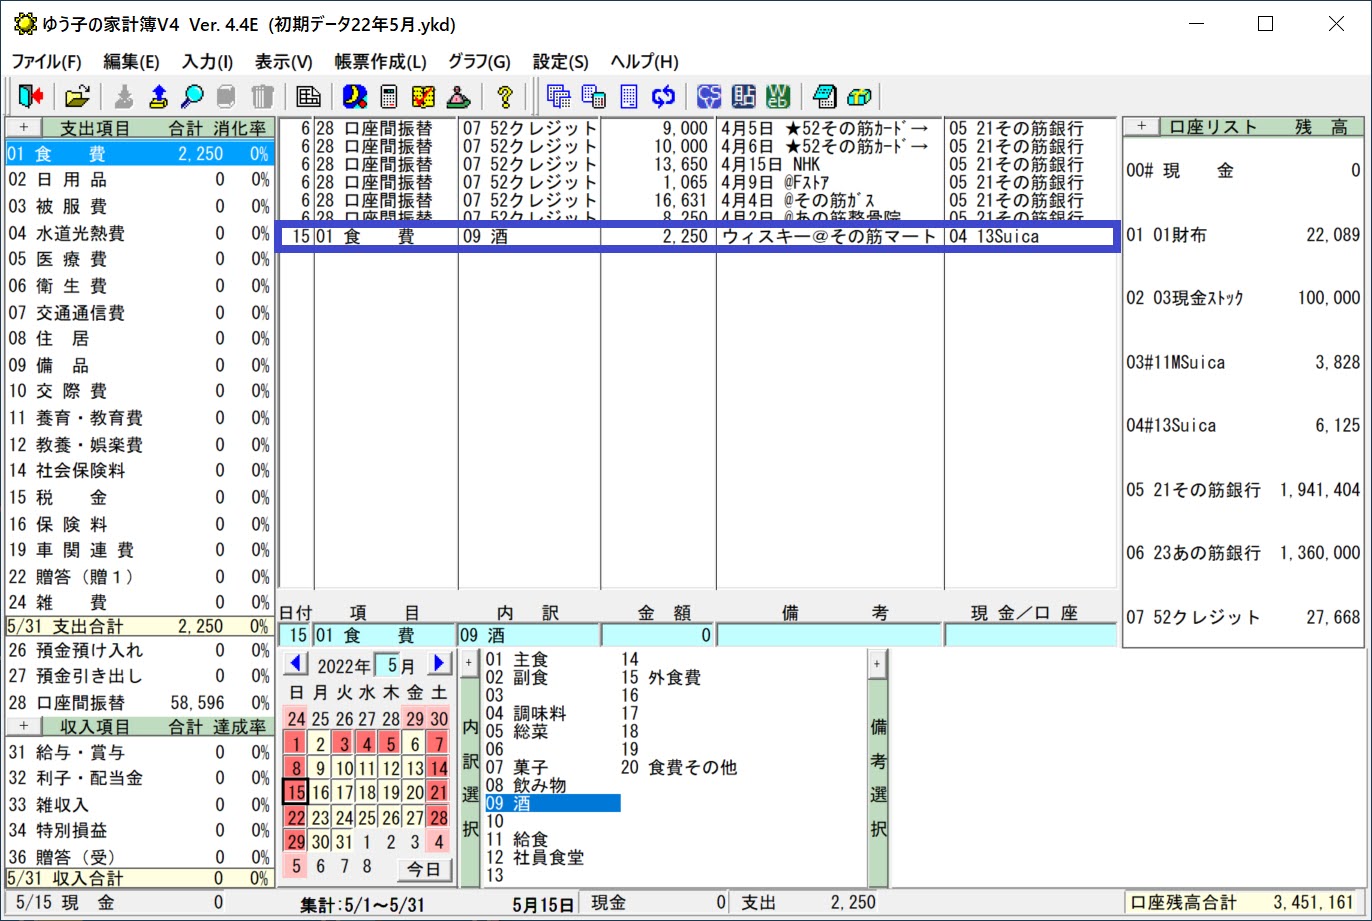Screen dimensions: 1372x921
Task: Open help with the yellow question mark icon
Action: (x=504, y=97)
